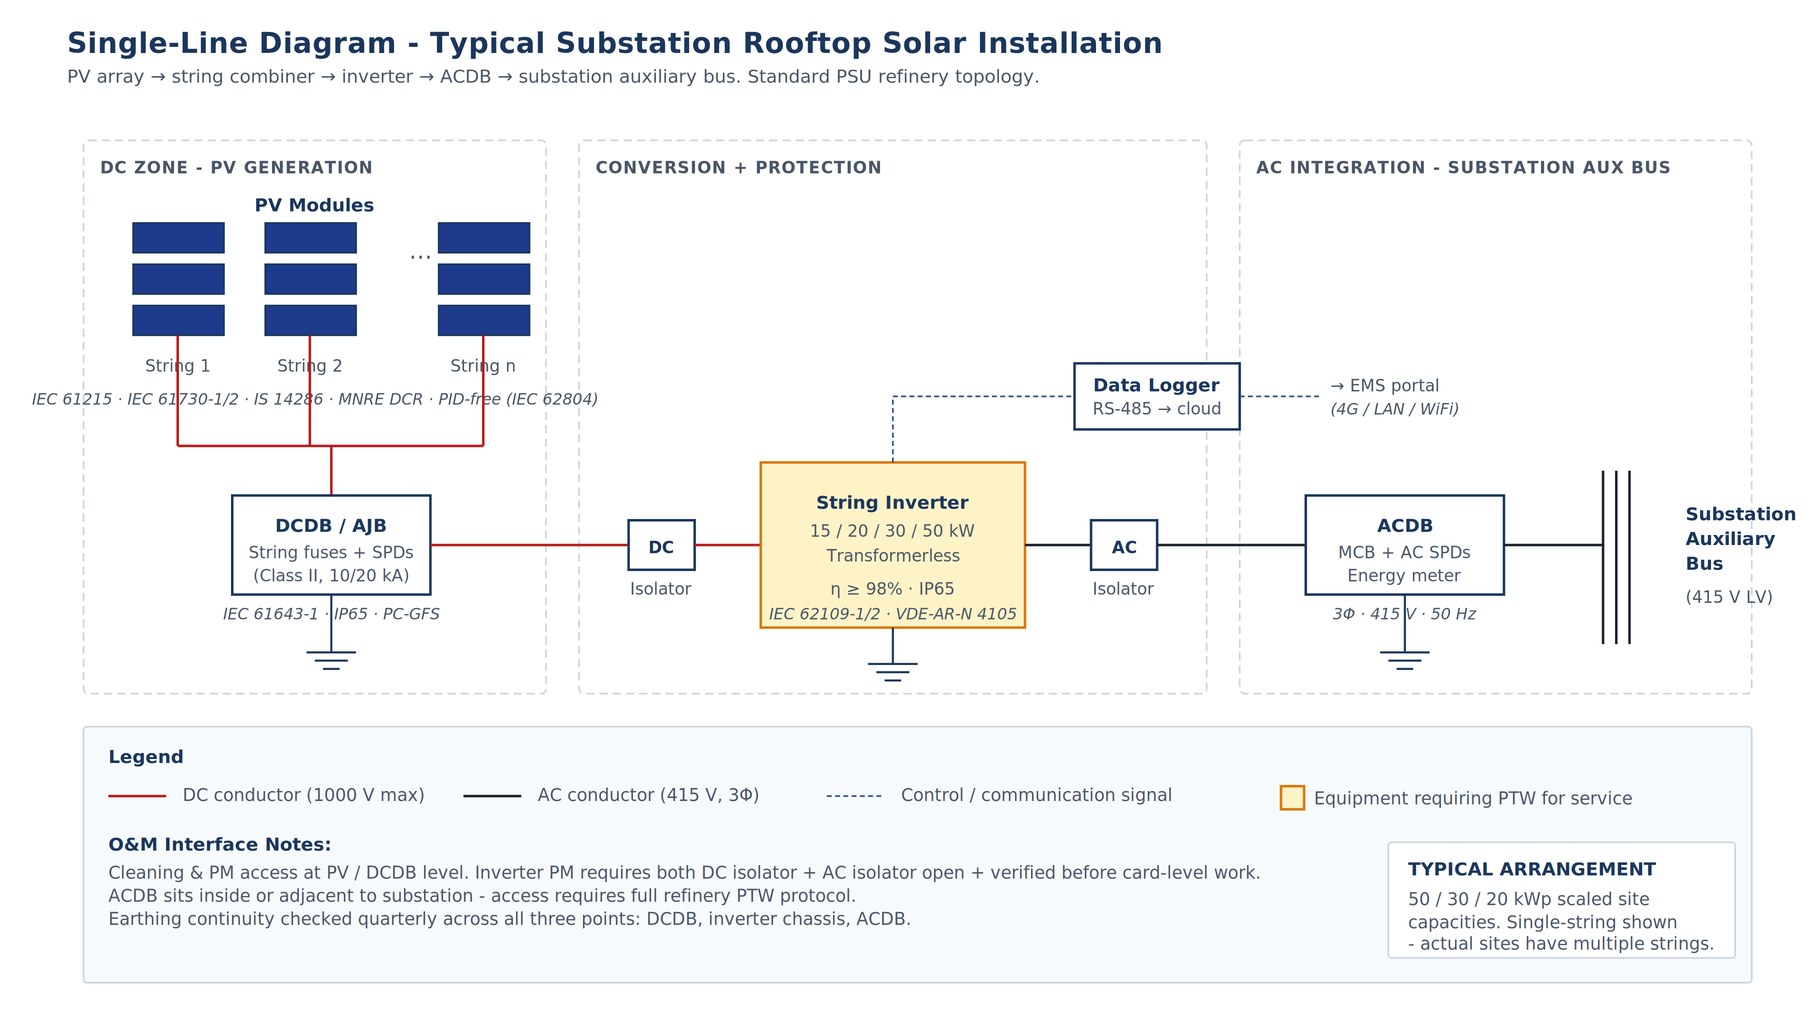Click the '→ EMS portal' label
This screenshot has height=1024, width=1820.
1385,386
